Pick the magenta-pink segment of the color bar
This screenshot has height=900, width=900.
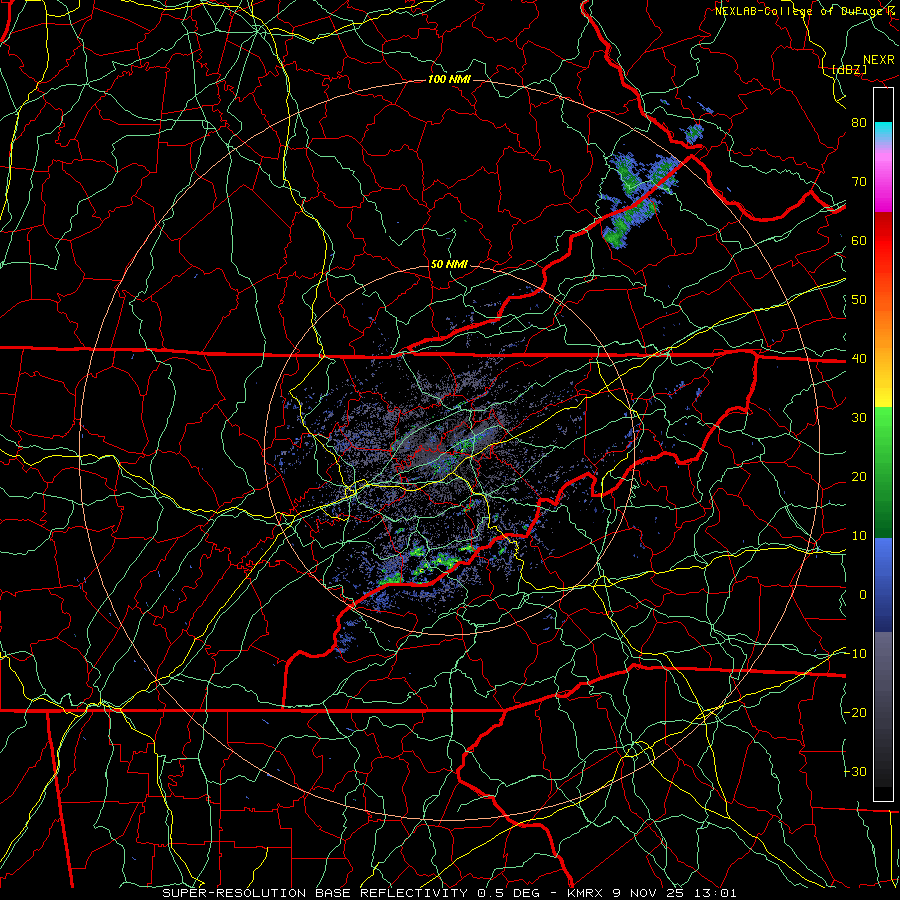[883, 181]
